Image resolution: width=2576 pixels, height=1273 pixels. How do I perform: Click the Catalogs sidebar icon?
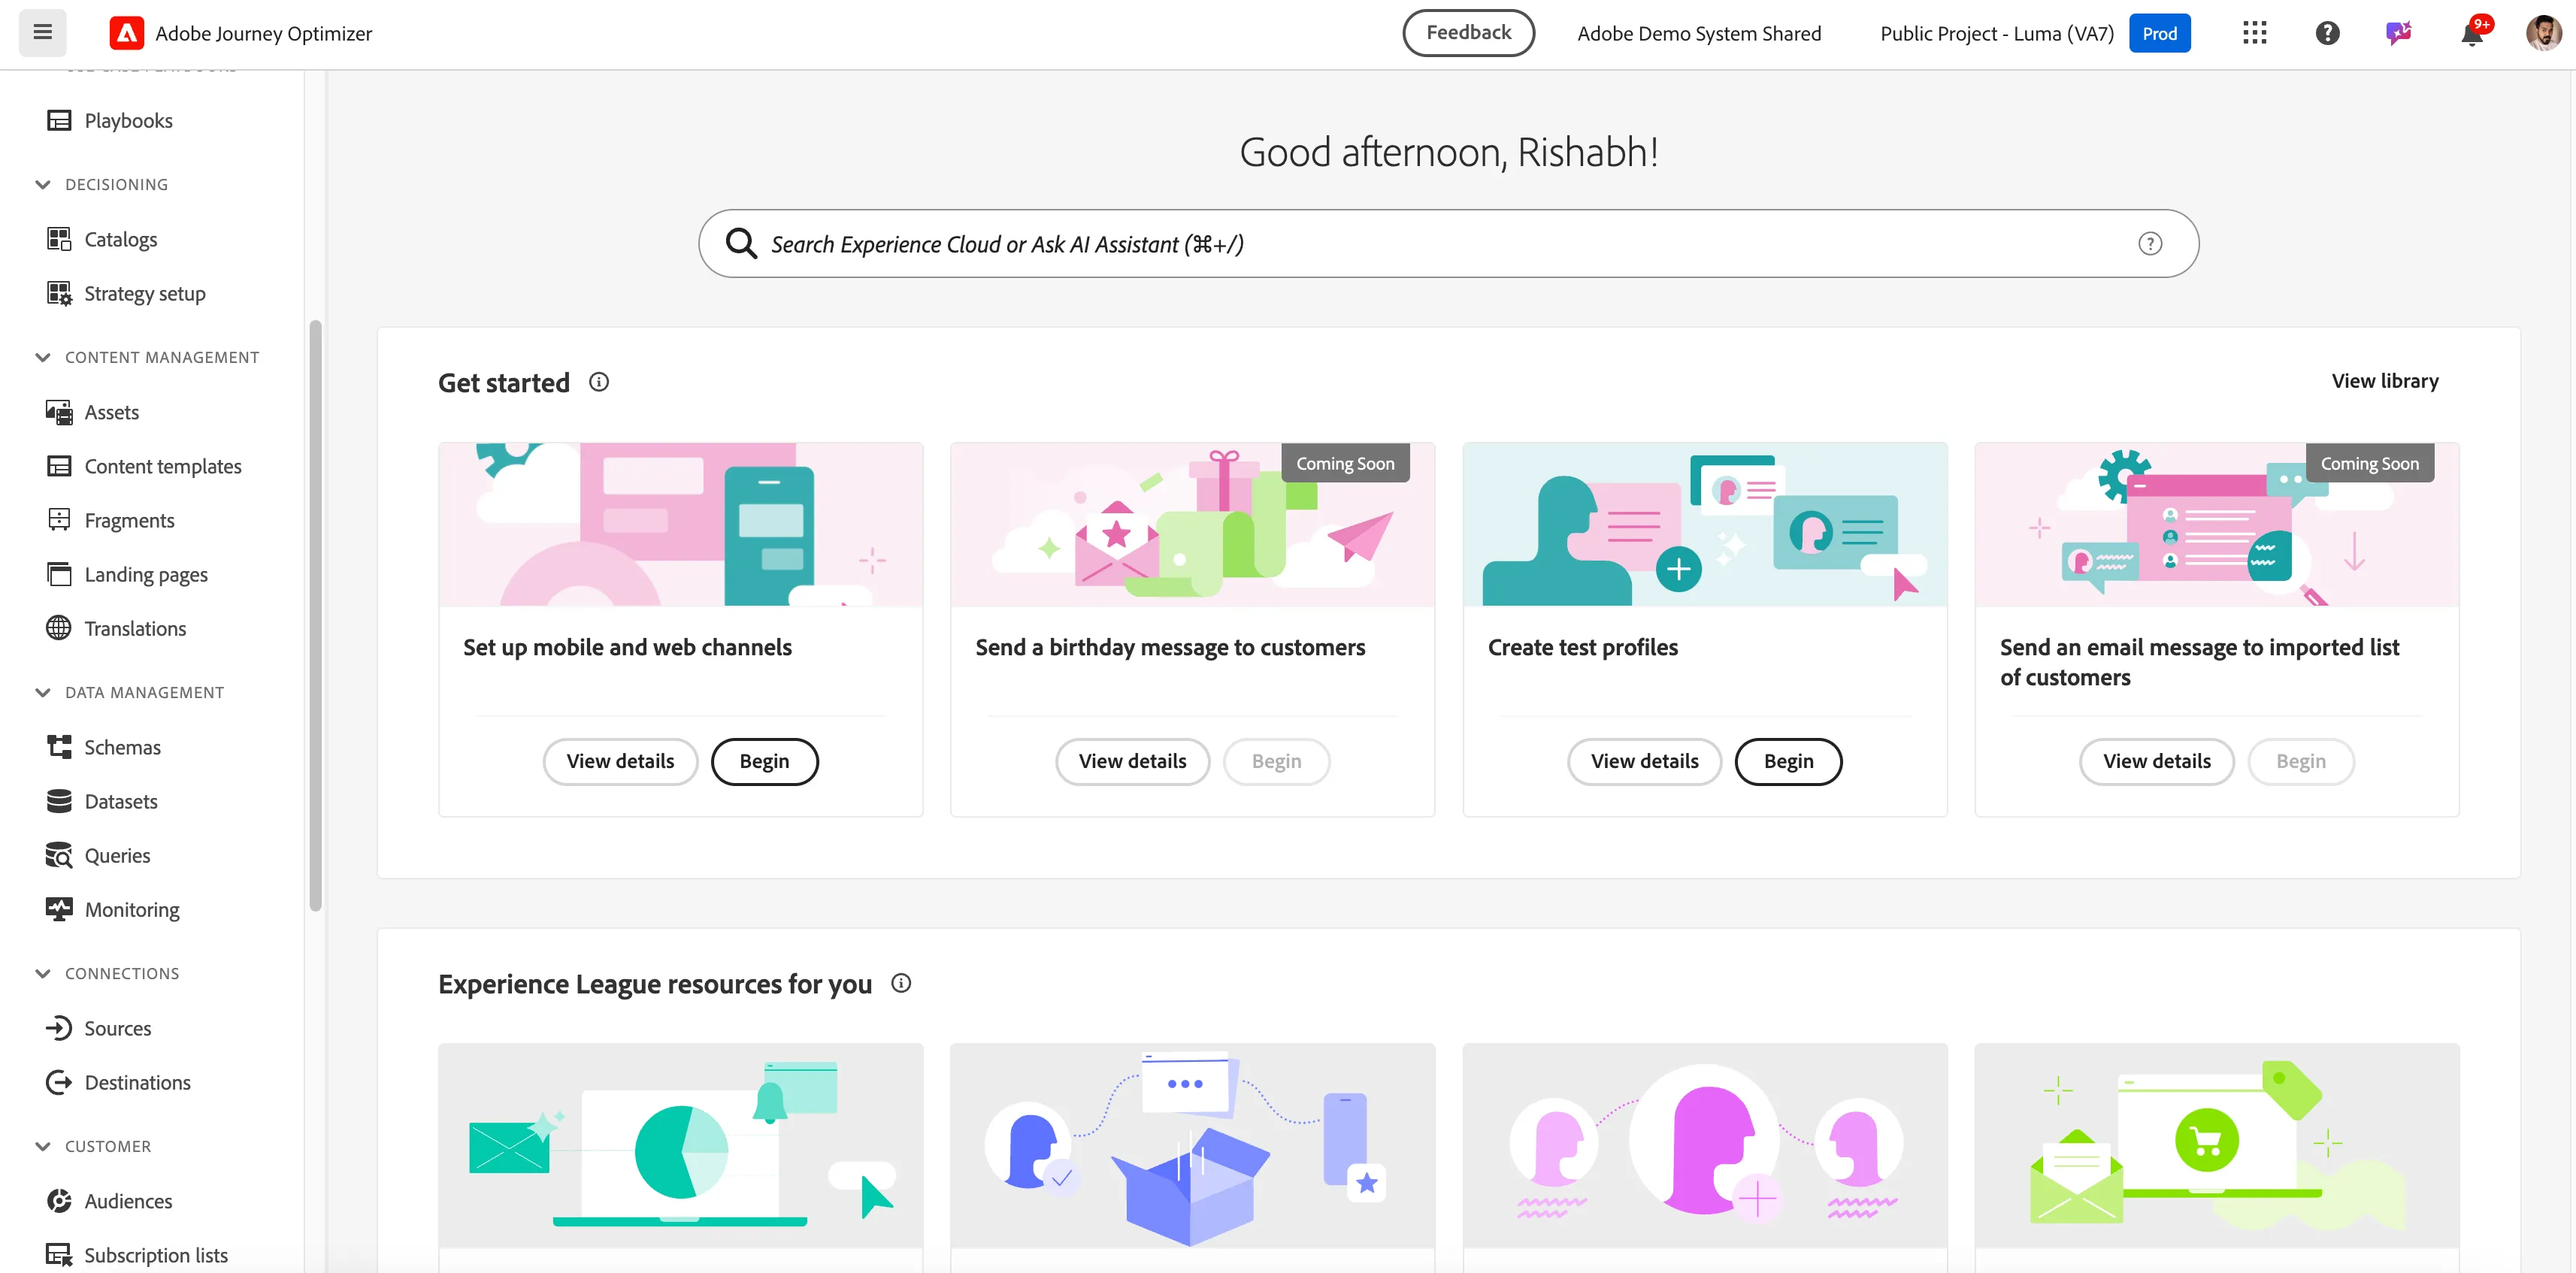coord(59,239)
